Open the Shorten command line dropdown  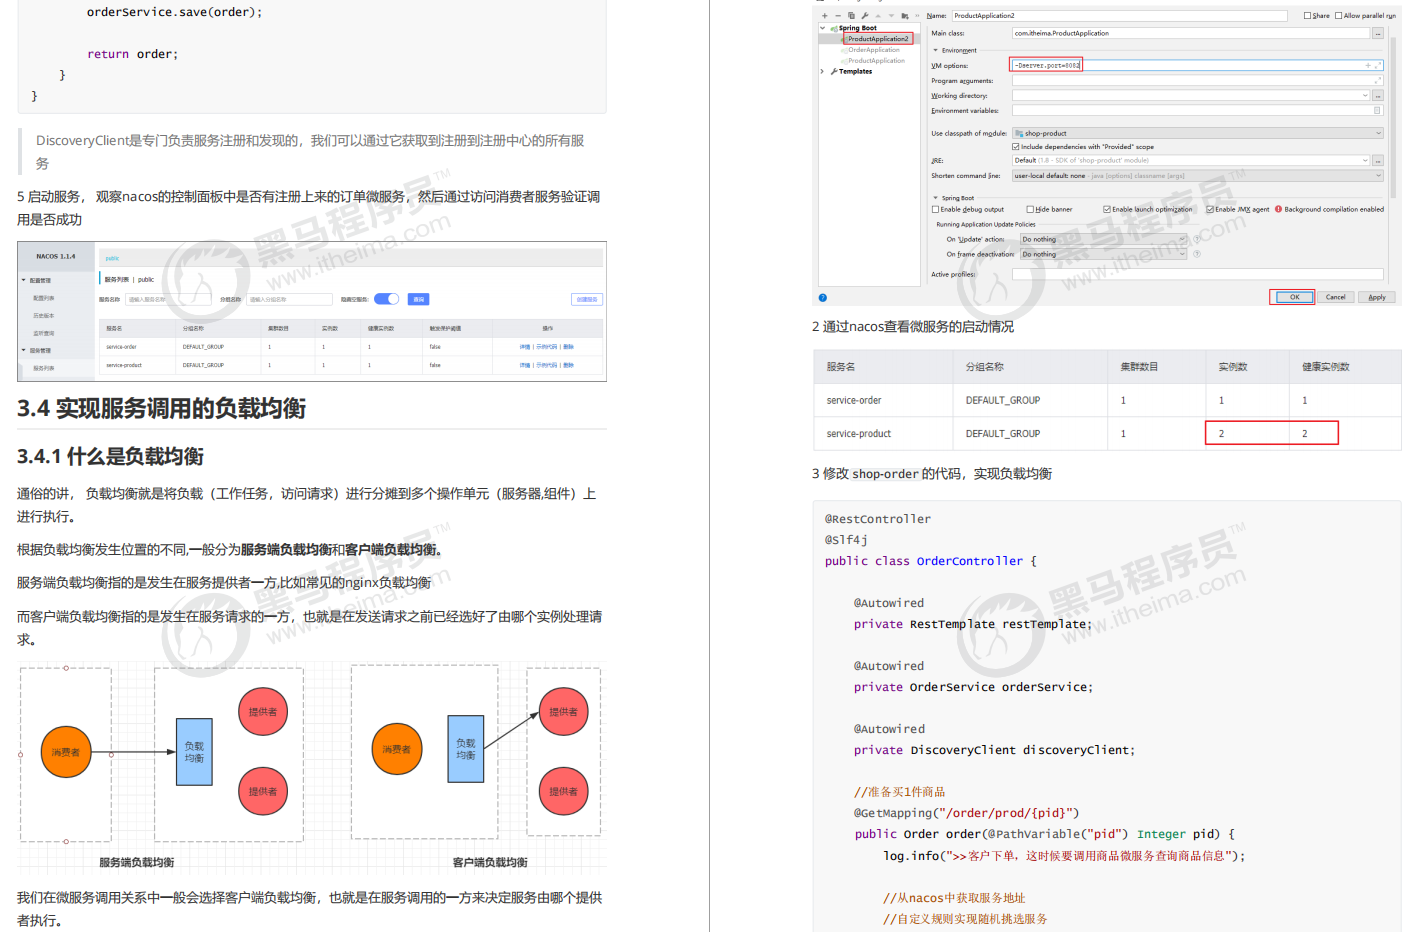pos(1198,175)
